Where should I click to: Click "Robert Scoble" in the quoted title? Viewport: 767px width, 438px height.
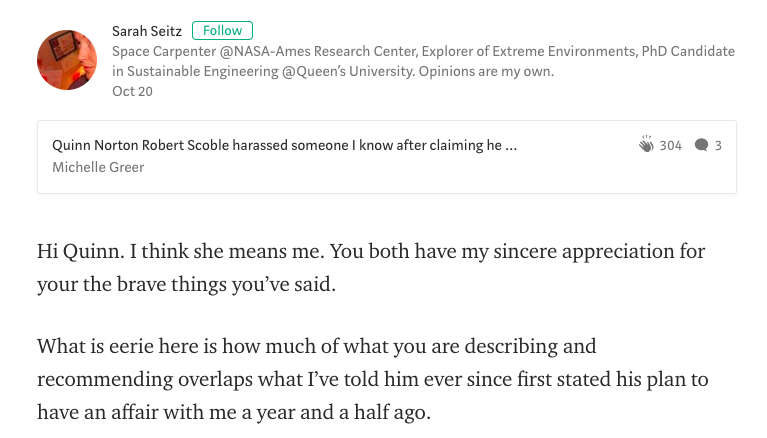pos(181,145)
